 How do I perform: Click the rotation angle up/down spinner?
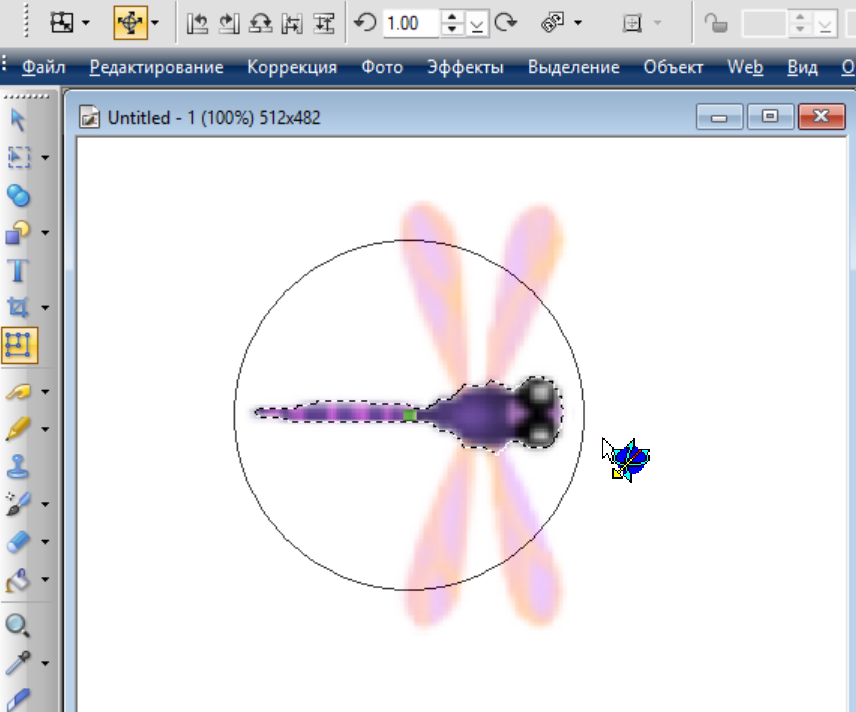[452, 23]
